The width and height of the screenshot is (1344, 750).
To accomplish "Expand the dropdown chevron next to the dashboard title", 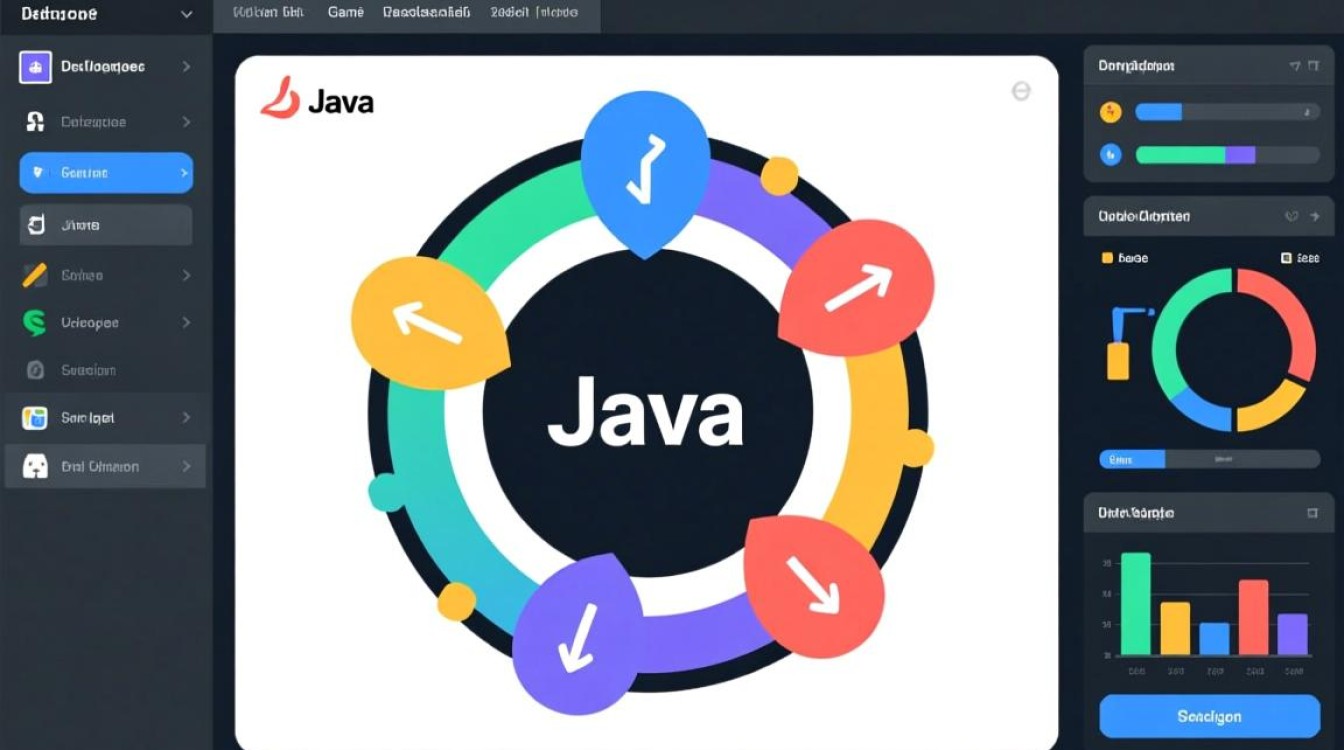I will point(185,15).
